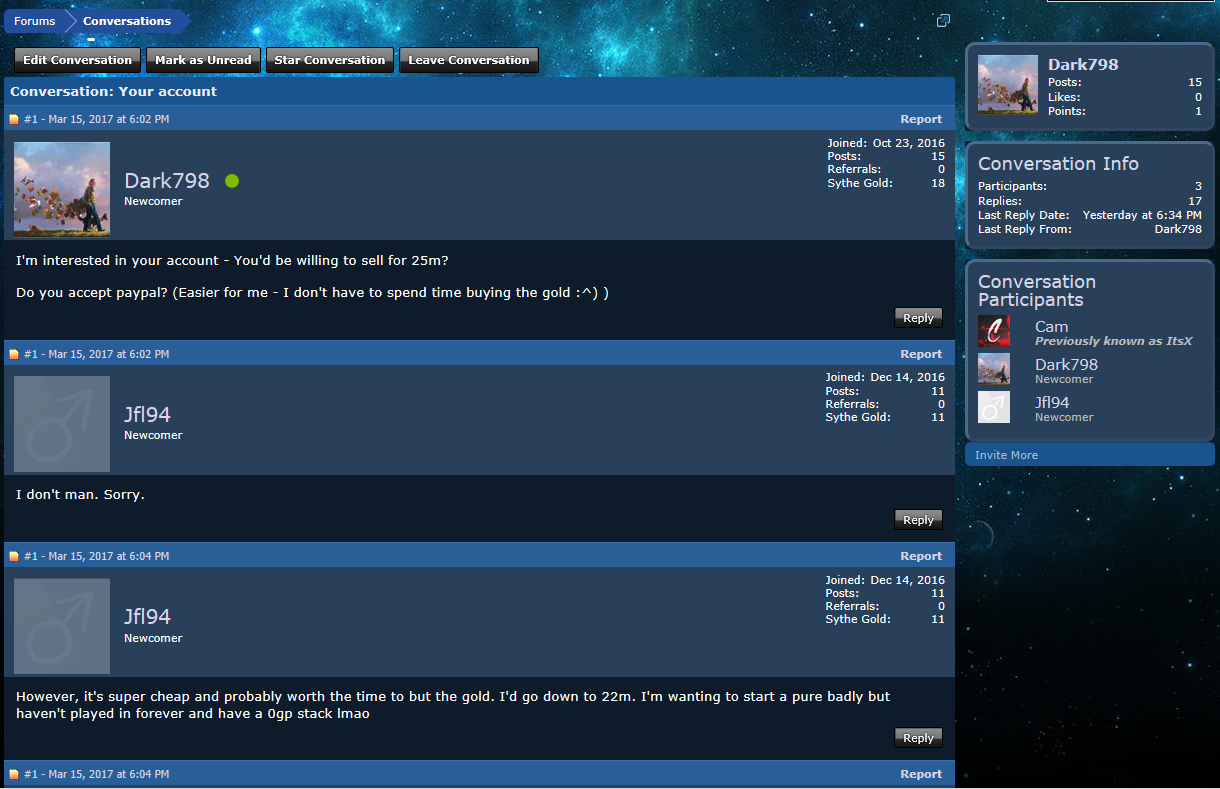The height and width of the screenshot is (789, 1220).
Task: Click Leave Conversation
Action: (469, 60)
